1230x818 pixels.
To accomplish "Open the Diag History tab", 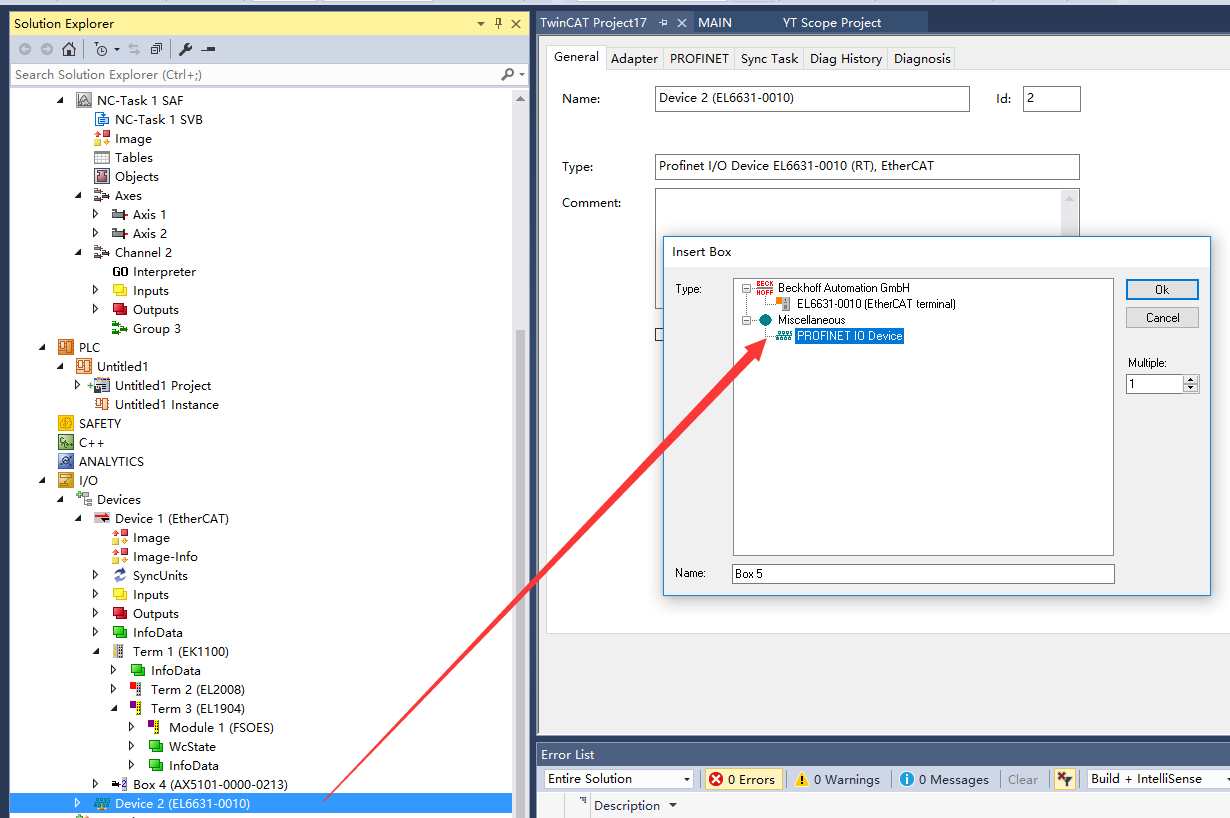I will coord(846,59).
